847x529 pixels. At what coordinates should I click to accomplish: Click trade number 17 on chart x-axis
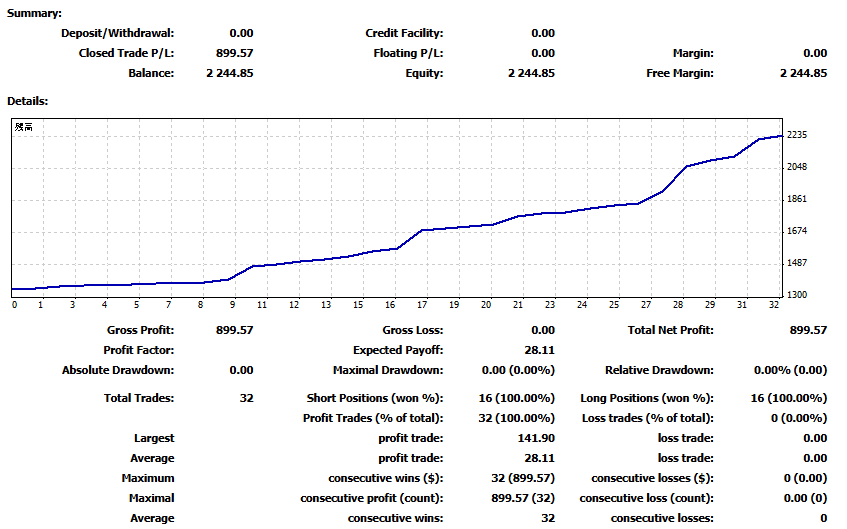pyautogui.click(x=422, y=305)
